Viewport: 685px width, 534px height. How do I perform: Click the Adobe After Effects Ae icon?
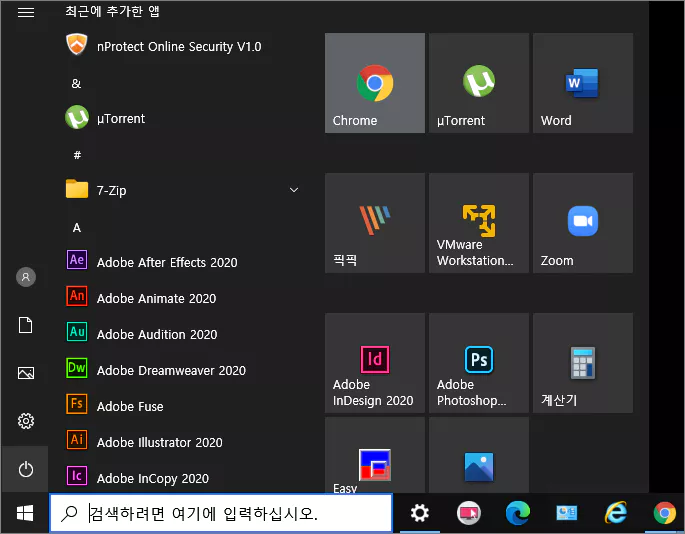(77, 260)
